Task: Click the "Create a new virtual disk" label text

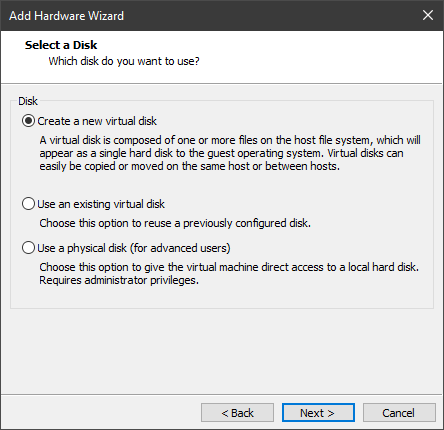Action: click(x=97, y=121)
